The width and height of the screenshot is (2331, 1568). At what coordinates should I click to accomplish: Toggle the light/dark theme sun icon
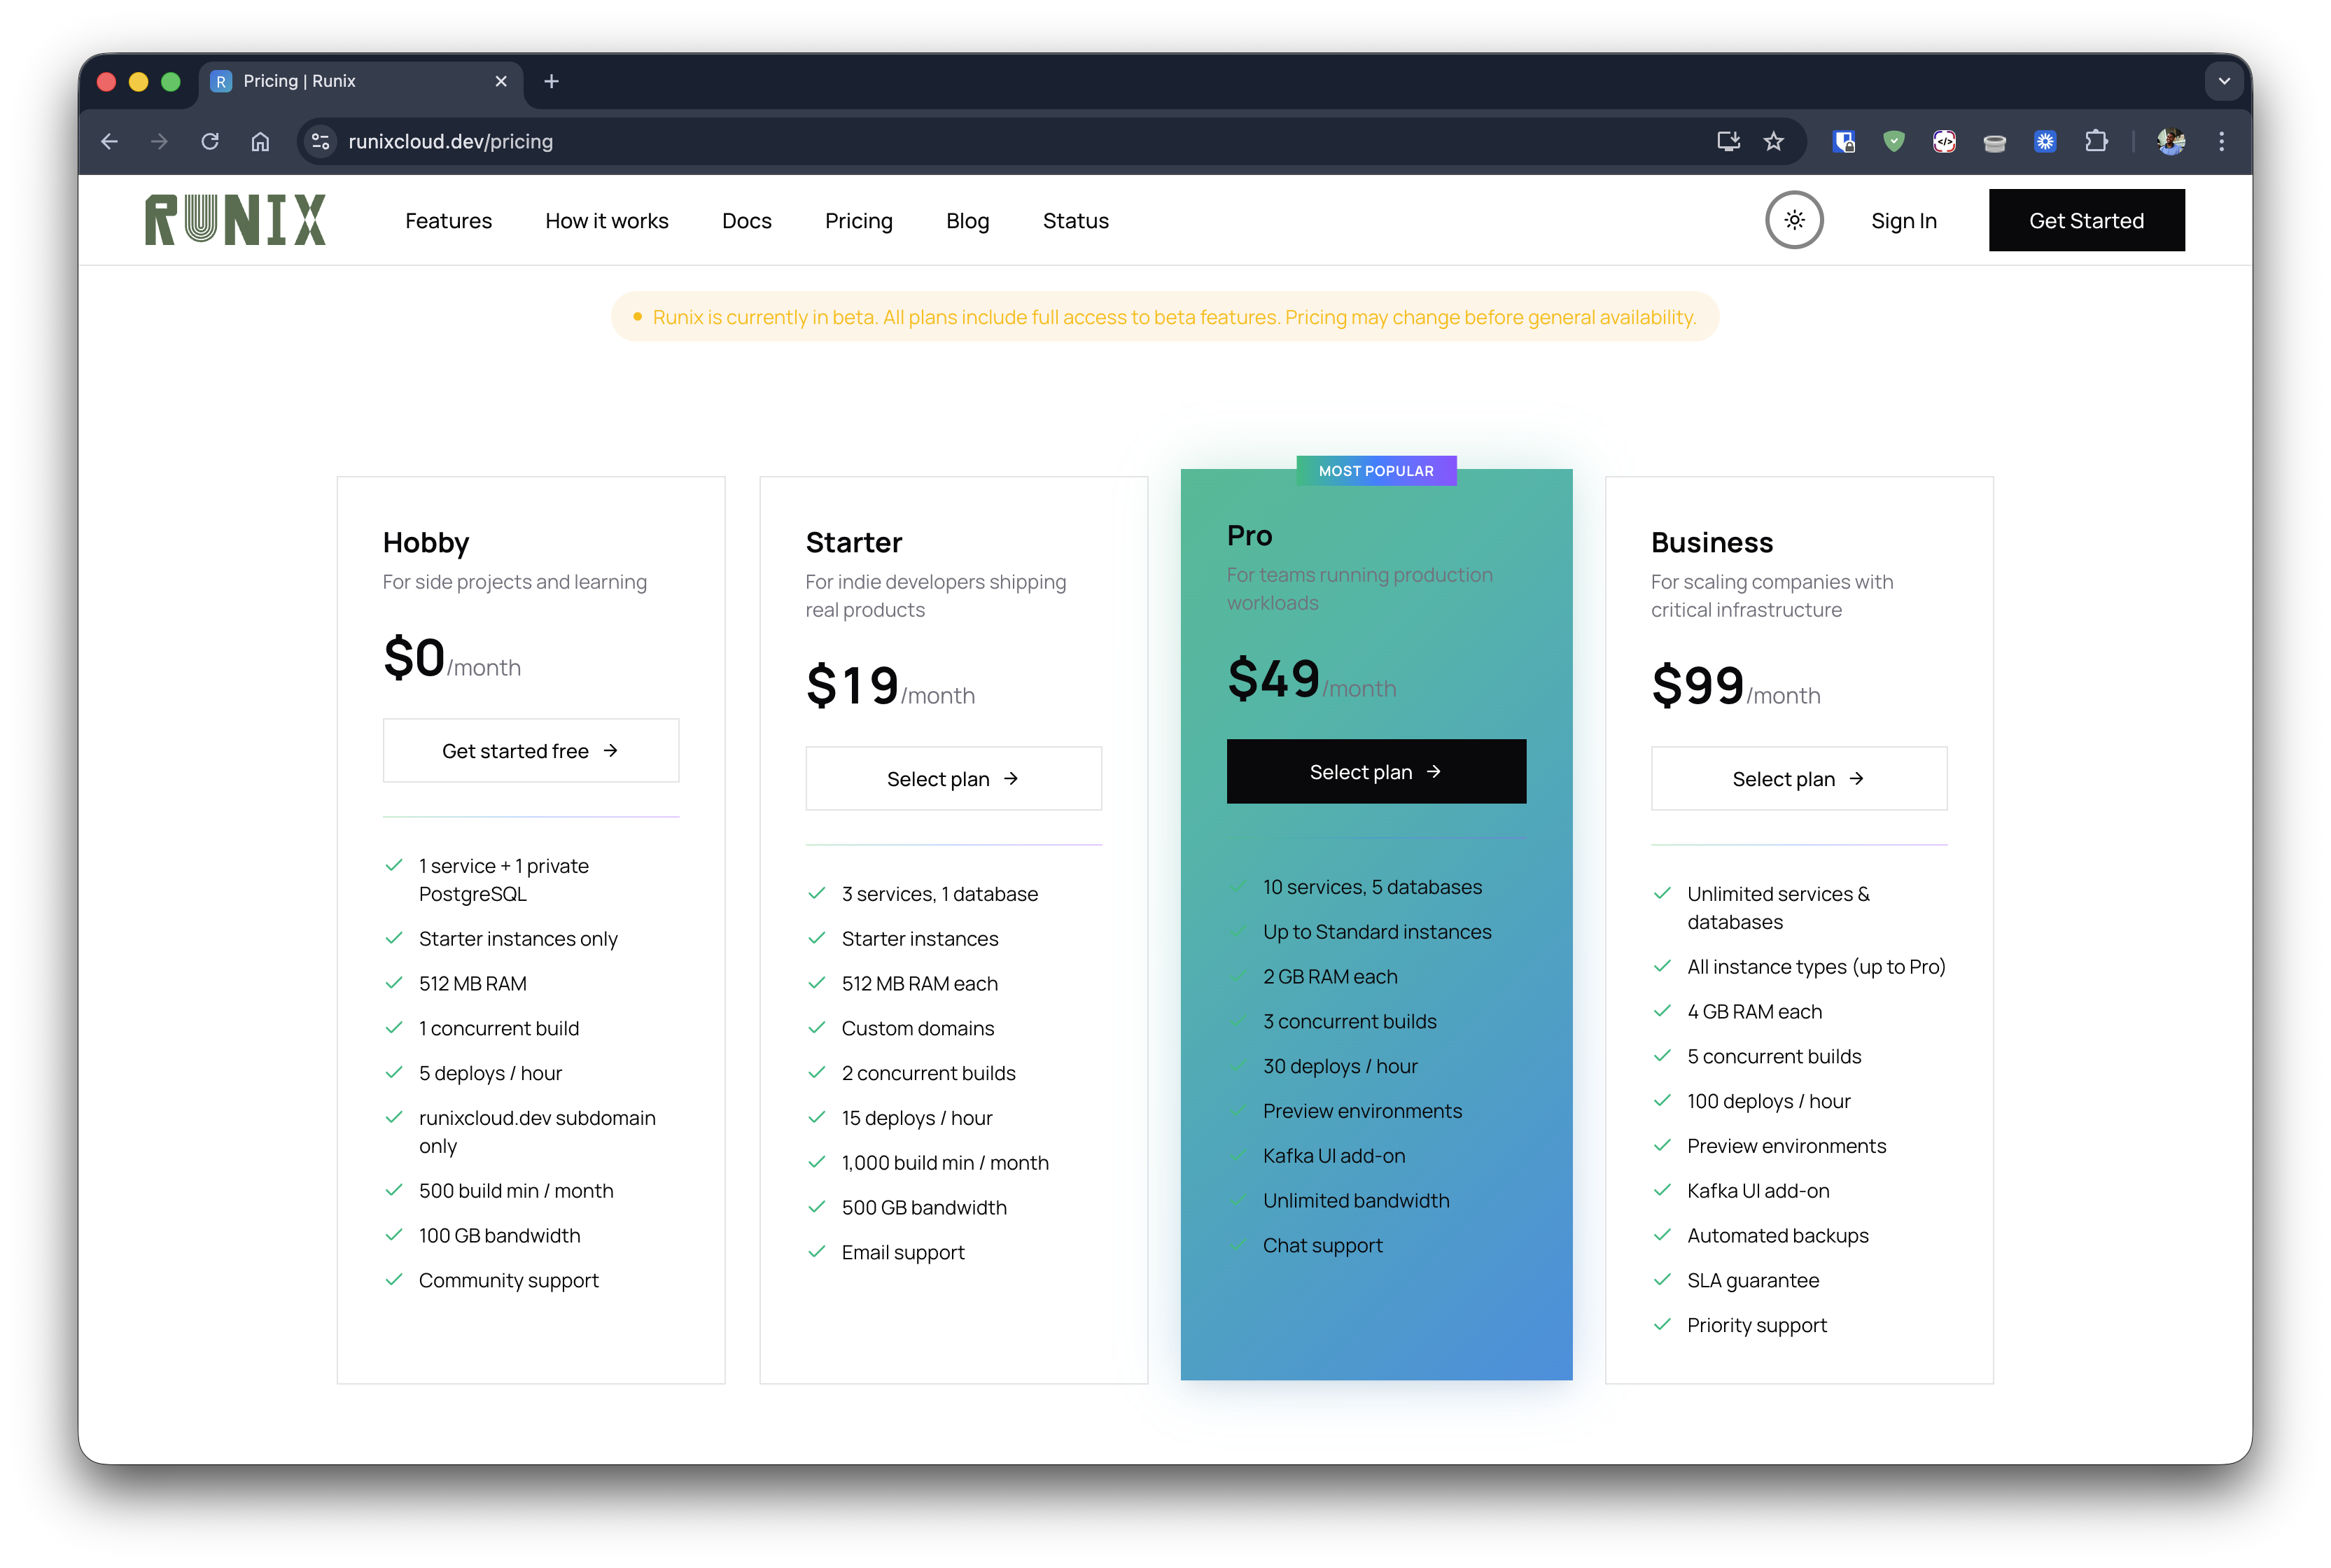point(1795,220)
